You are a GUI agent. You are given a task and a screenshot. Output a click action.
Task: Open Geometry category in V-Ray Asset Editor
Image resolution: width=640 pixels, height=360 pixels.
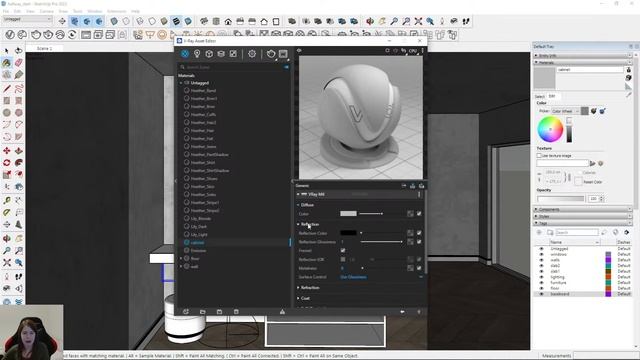pos(209,54)
